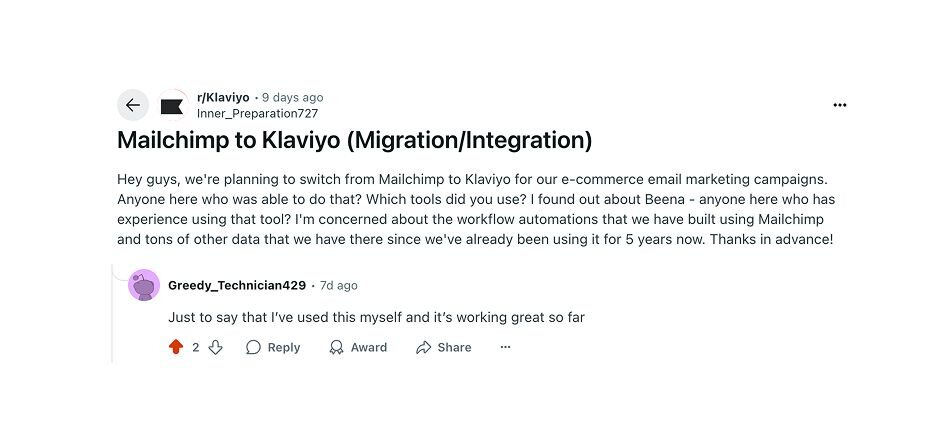Click the Award ribbon icon

[x=336, y=347]
